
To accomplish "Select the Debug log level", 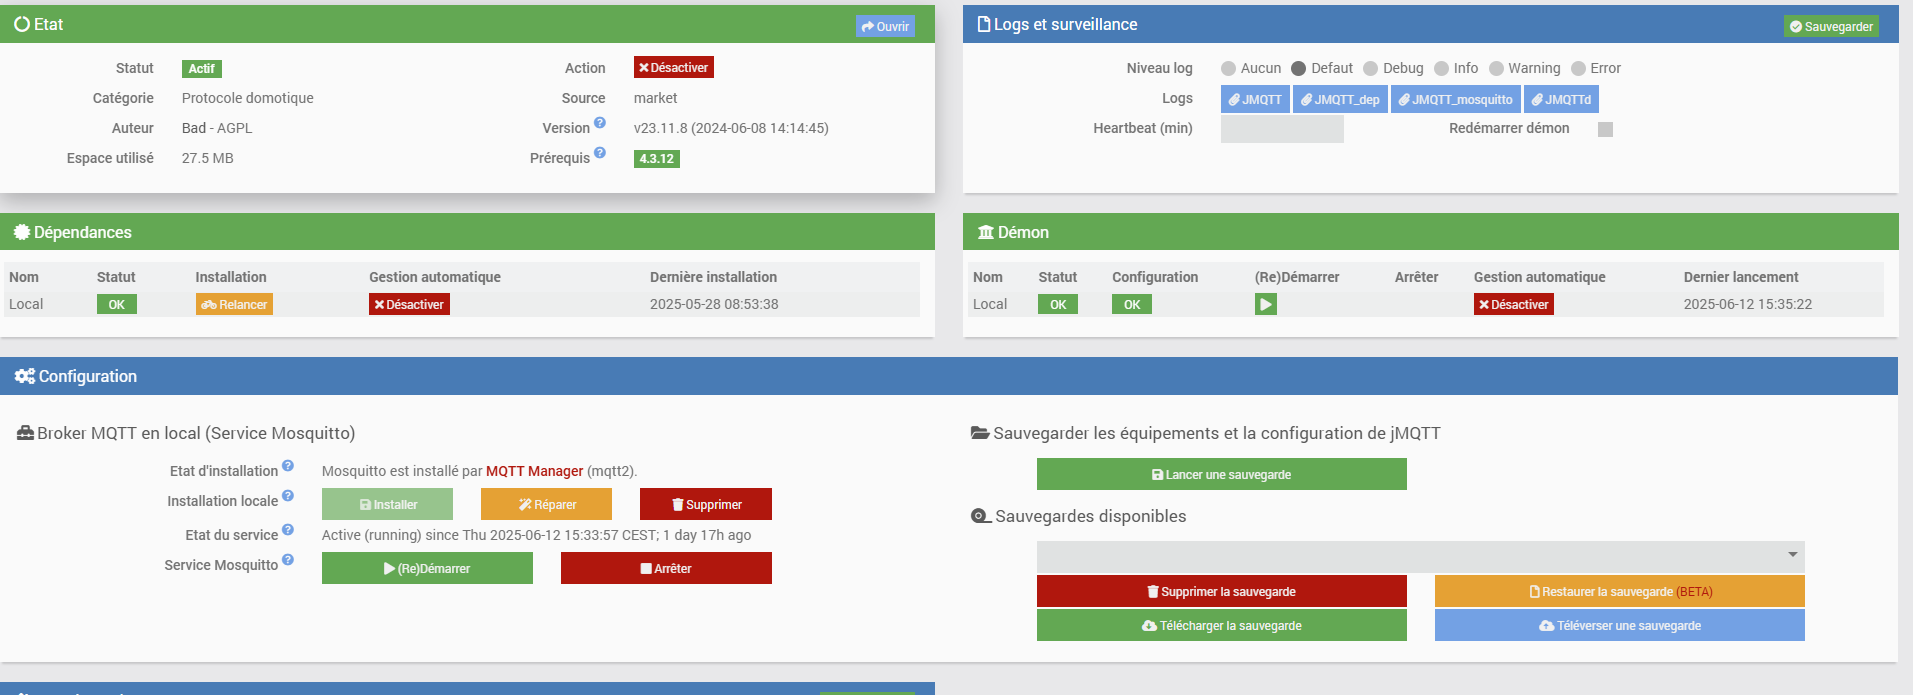I will coord(1370,68).
